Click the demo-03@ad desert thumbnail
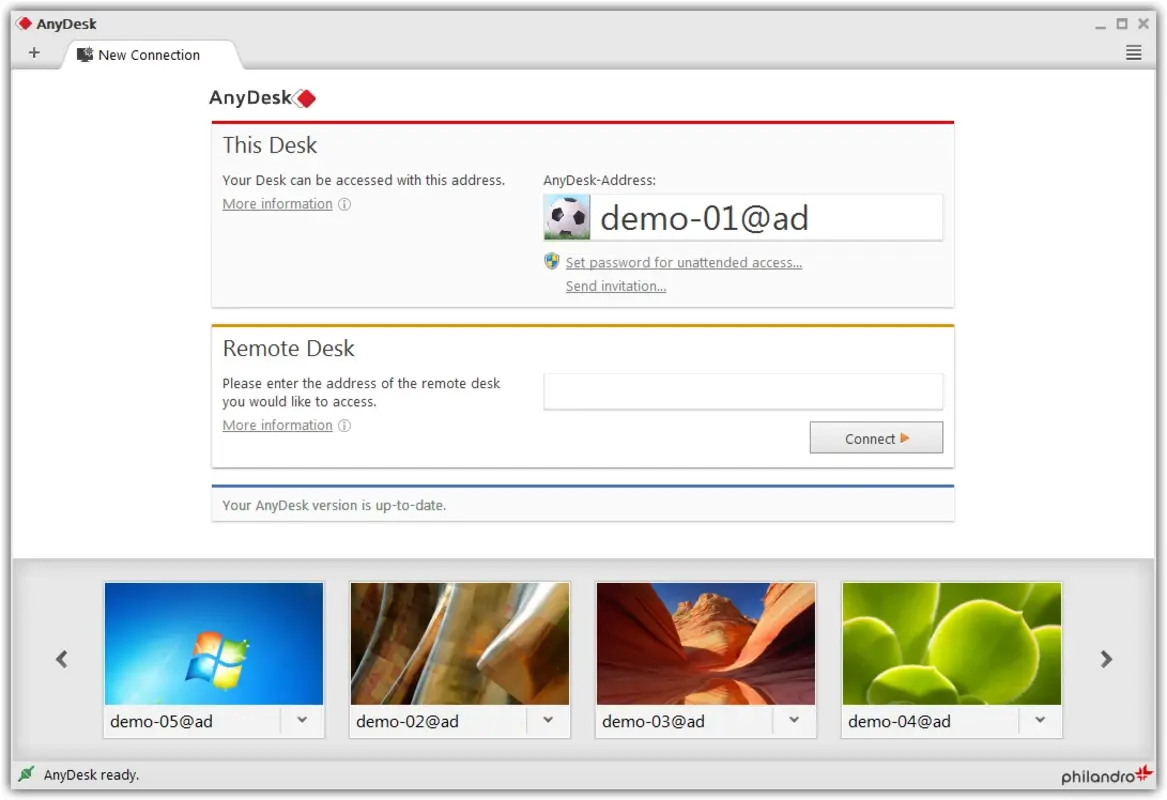 [x=705, y=644]
